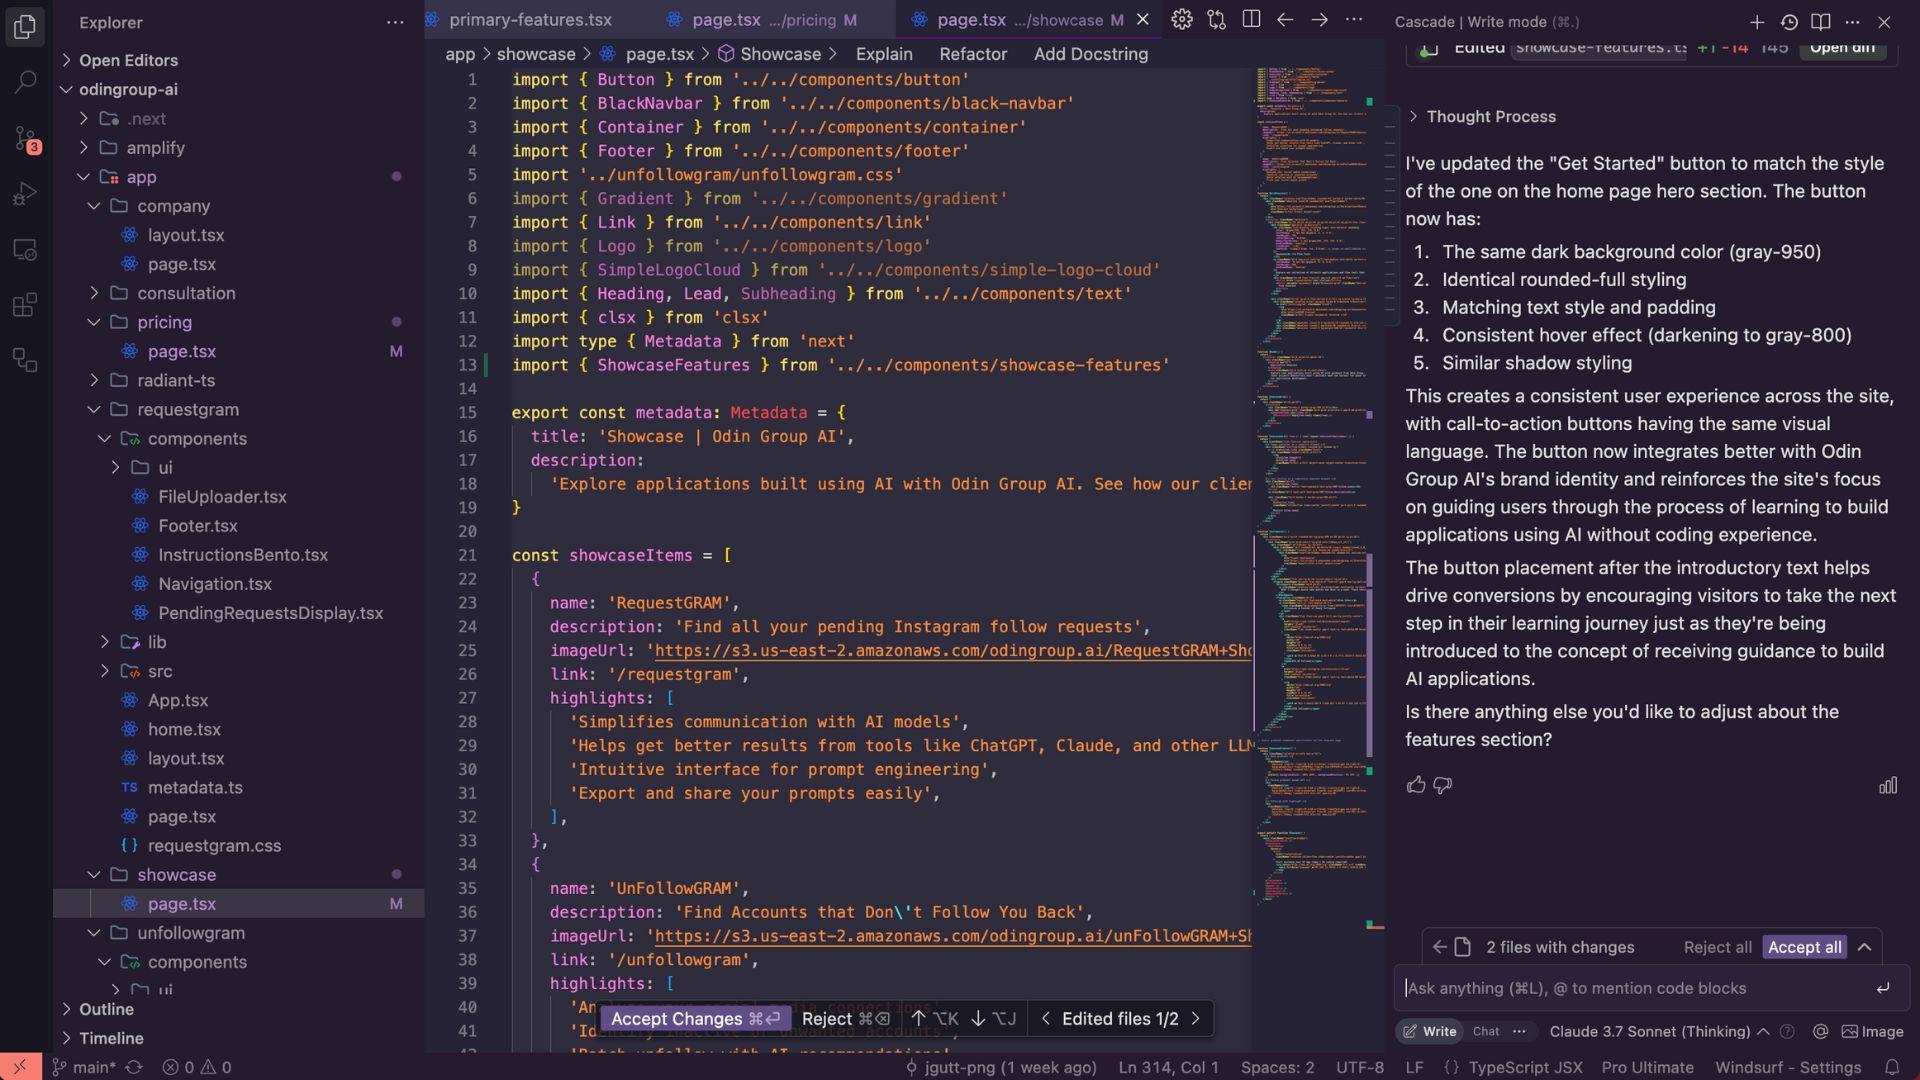Click the split editor icon

click(1251, 20)
